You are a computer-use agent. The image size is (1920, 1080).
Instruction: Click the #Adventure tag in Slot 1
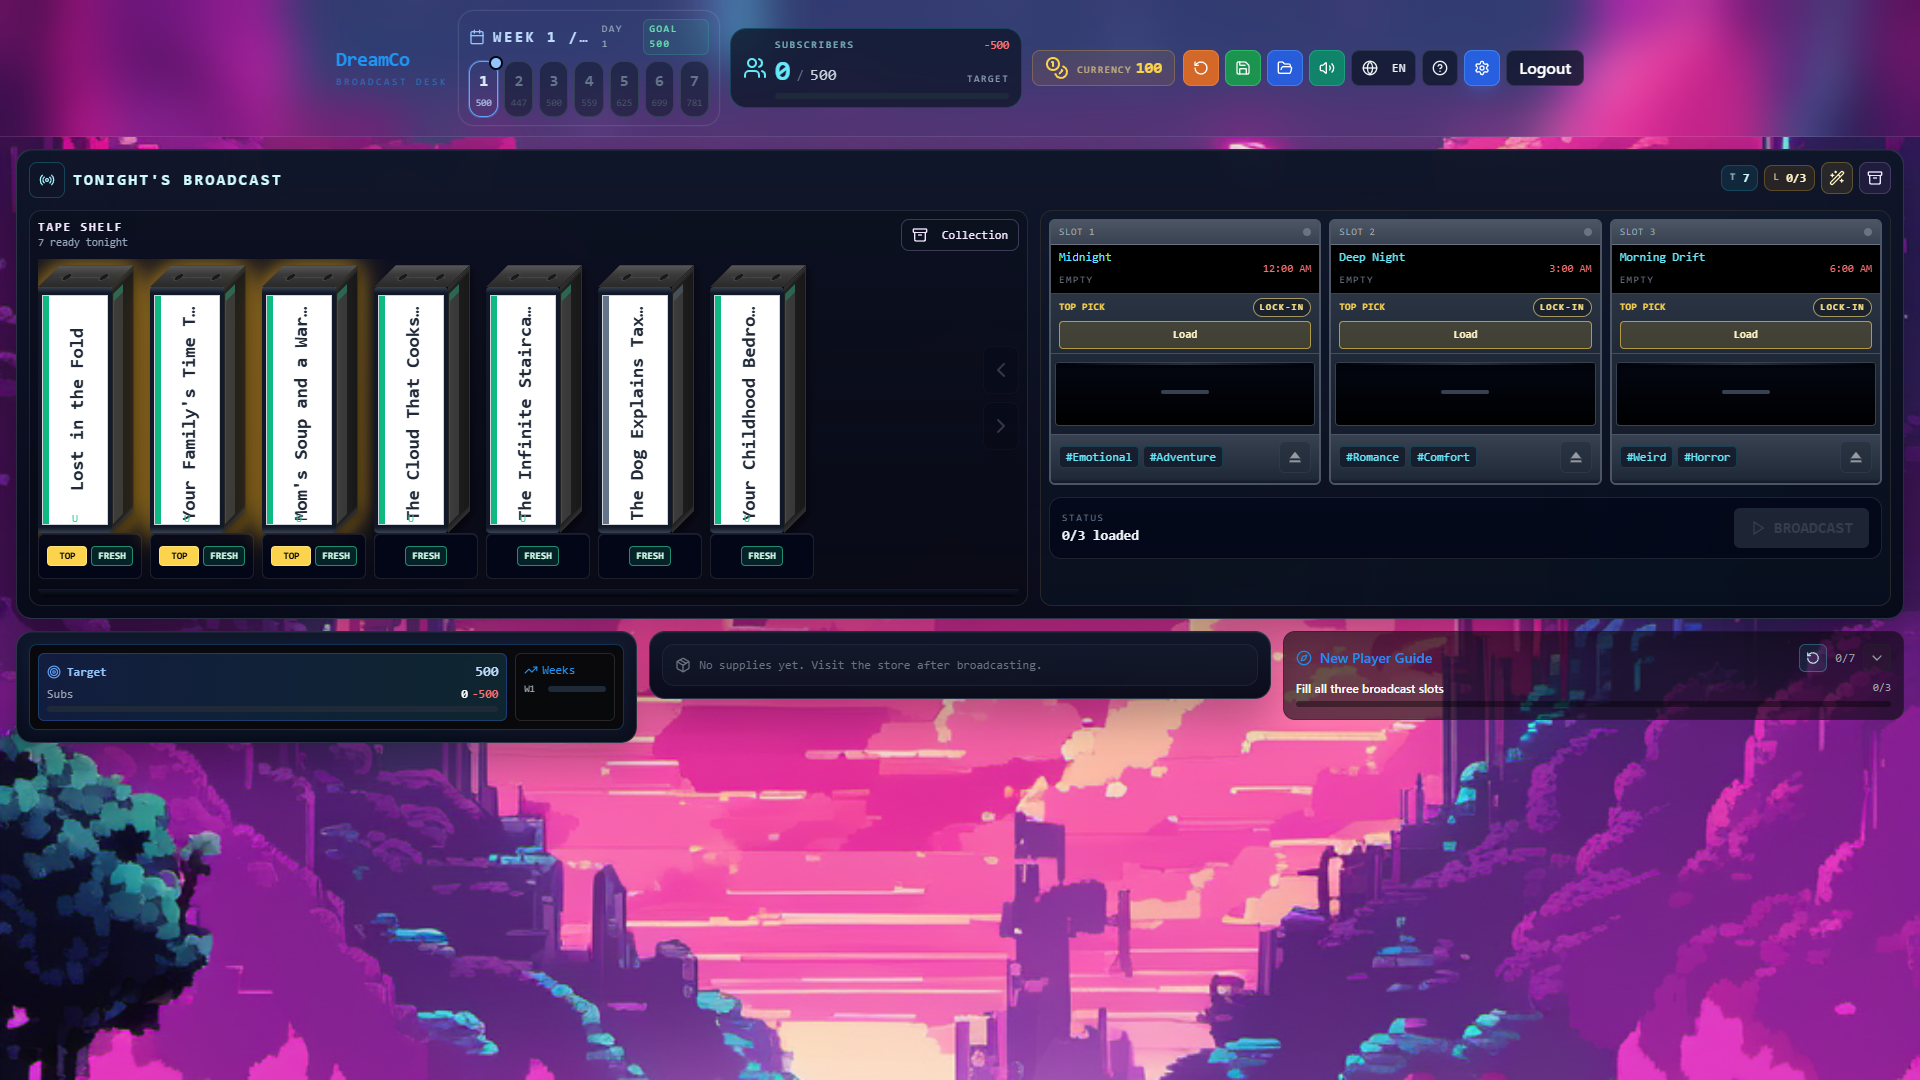(1182, 457)
